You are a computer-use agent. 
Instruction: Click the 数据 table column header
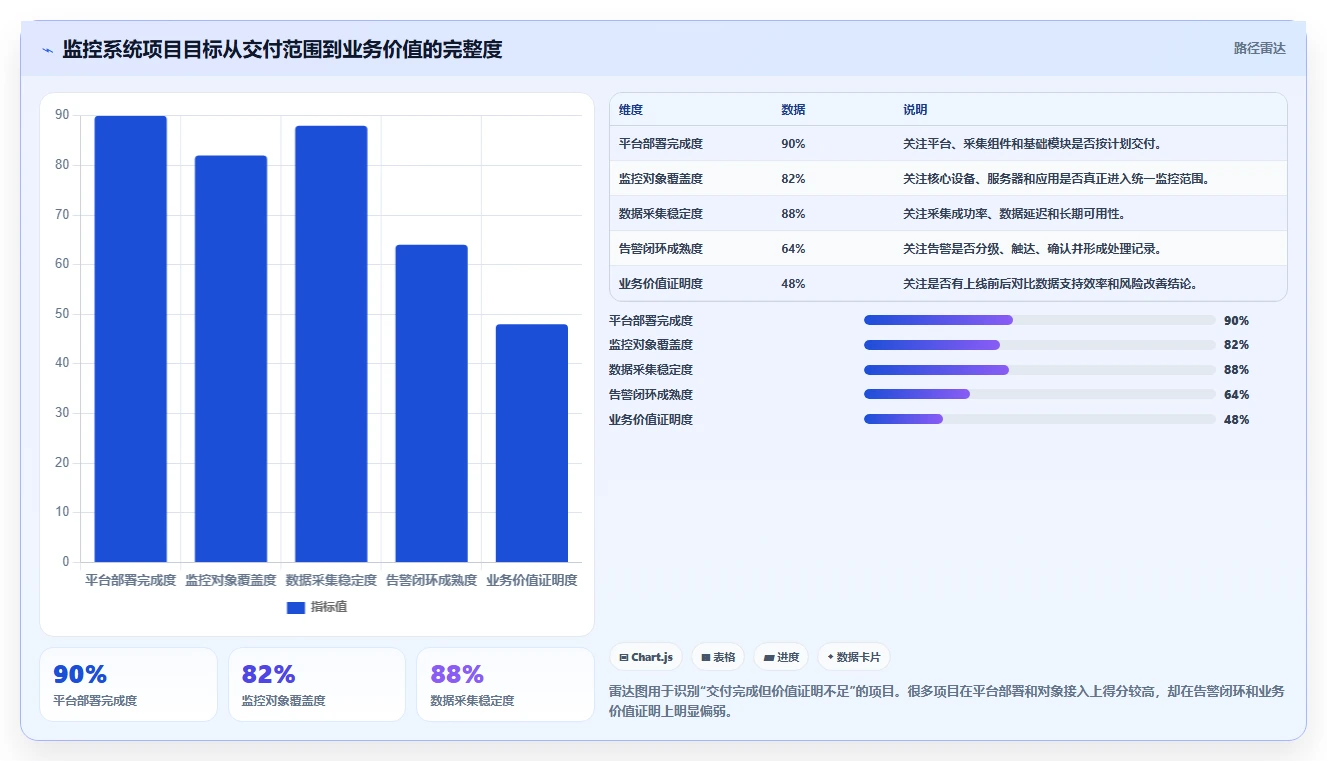(793, 109)
